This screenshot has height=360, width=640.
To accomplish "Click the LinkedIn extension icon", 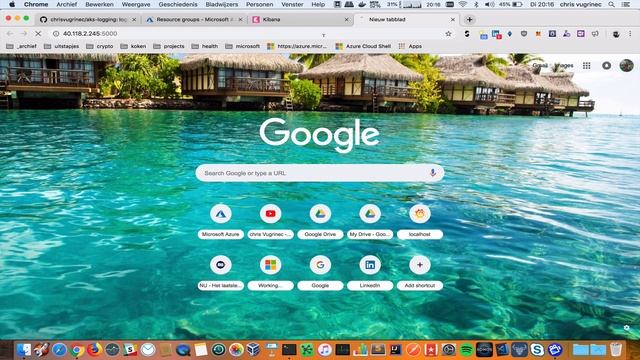I will 496,34.
